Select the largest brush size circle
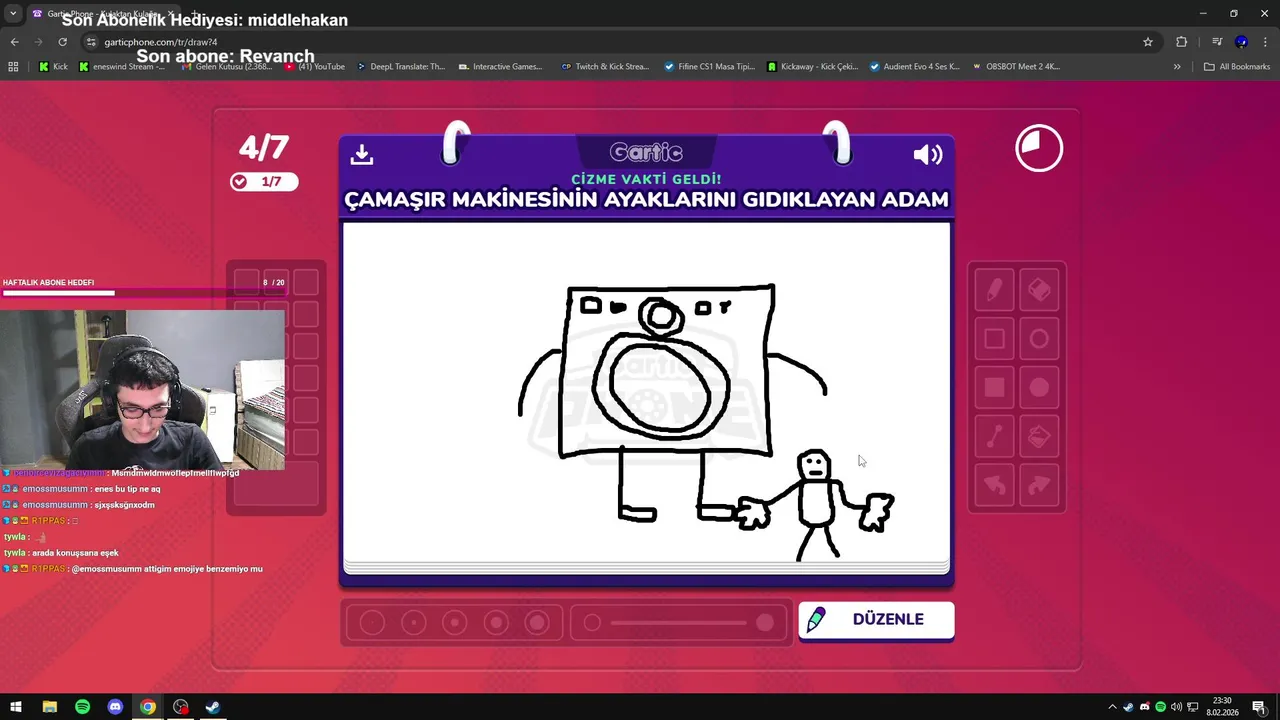The width and height of the screenshot is (1280, 720). click(537, 623)
